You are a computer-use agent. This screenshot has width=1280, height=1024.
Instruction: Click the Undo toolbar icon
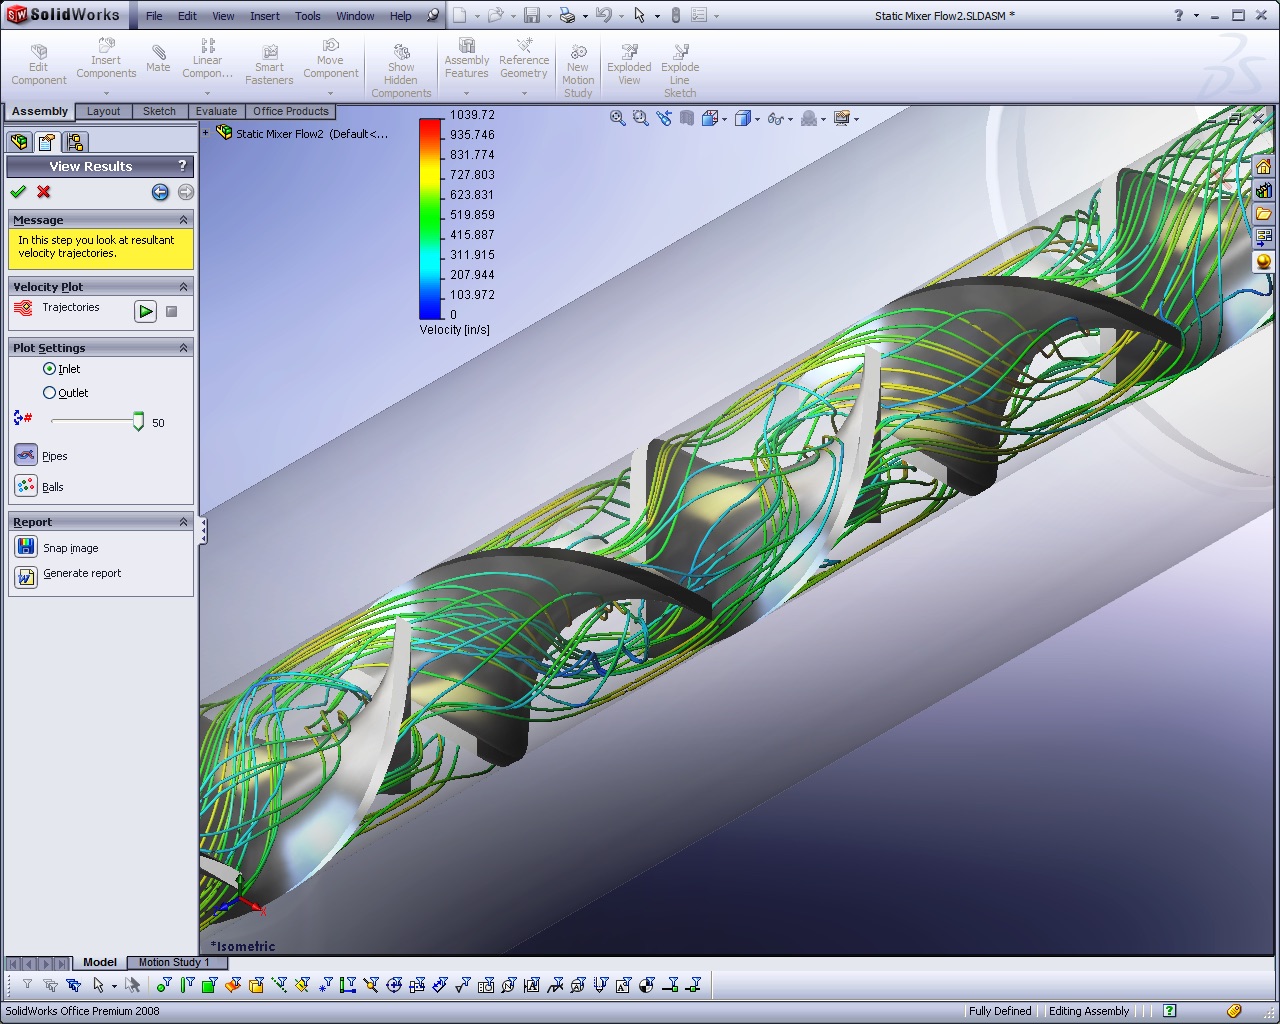(603, 15)
